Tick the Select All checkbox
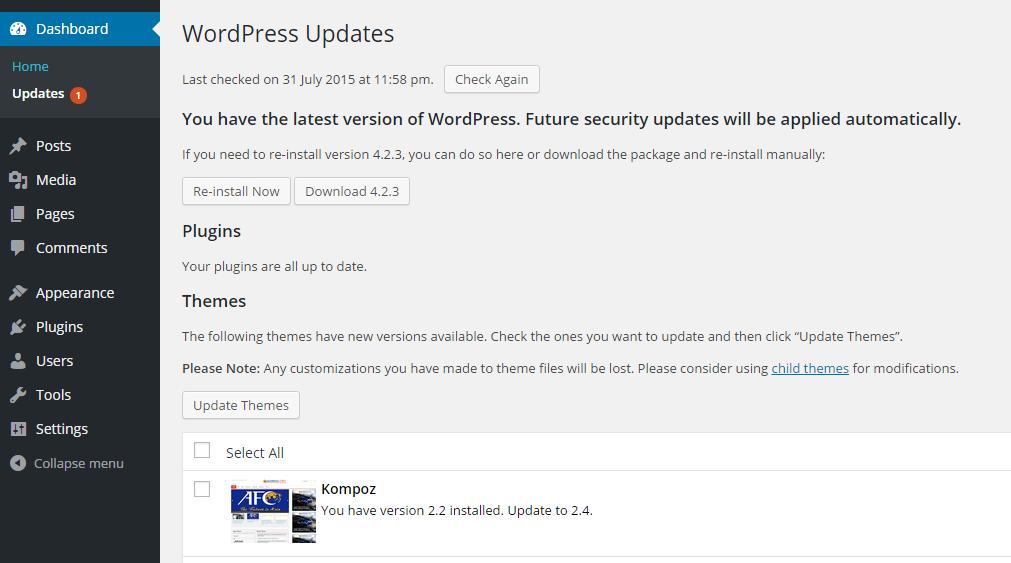 point(202,450)
